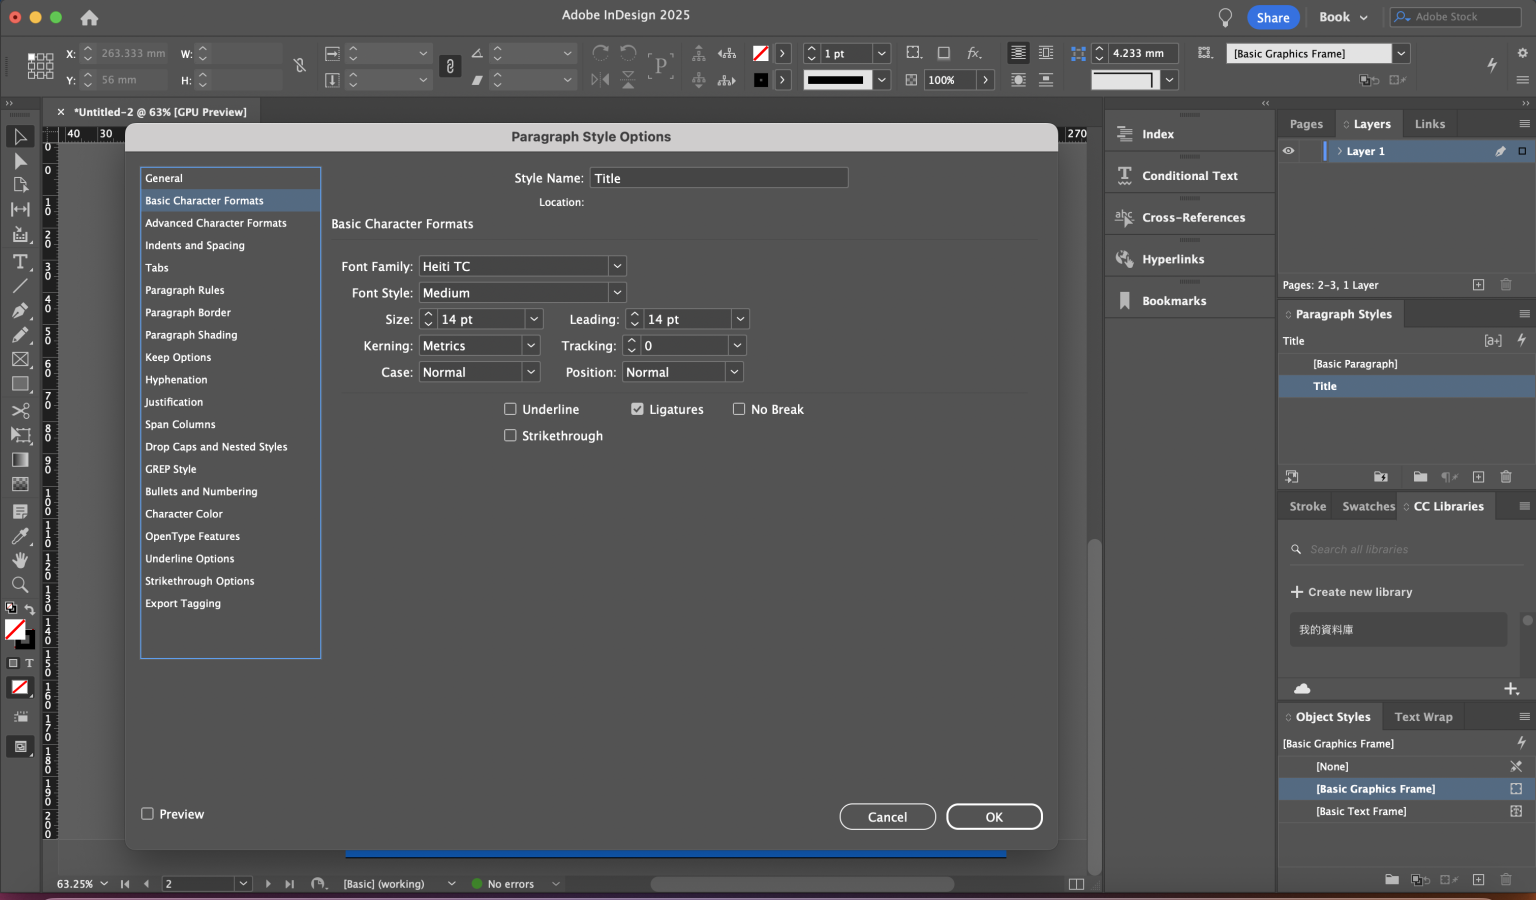Viewport: 1536px width, 900px height.
Task: Open the Bookmarks panel icon
Action: 1125,301
